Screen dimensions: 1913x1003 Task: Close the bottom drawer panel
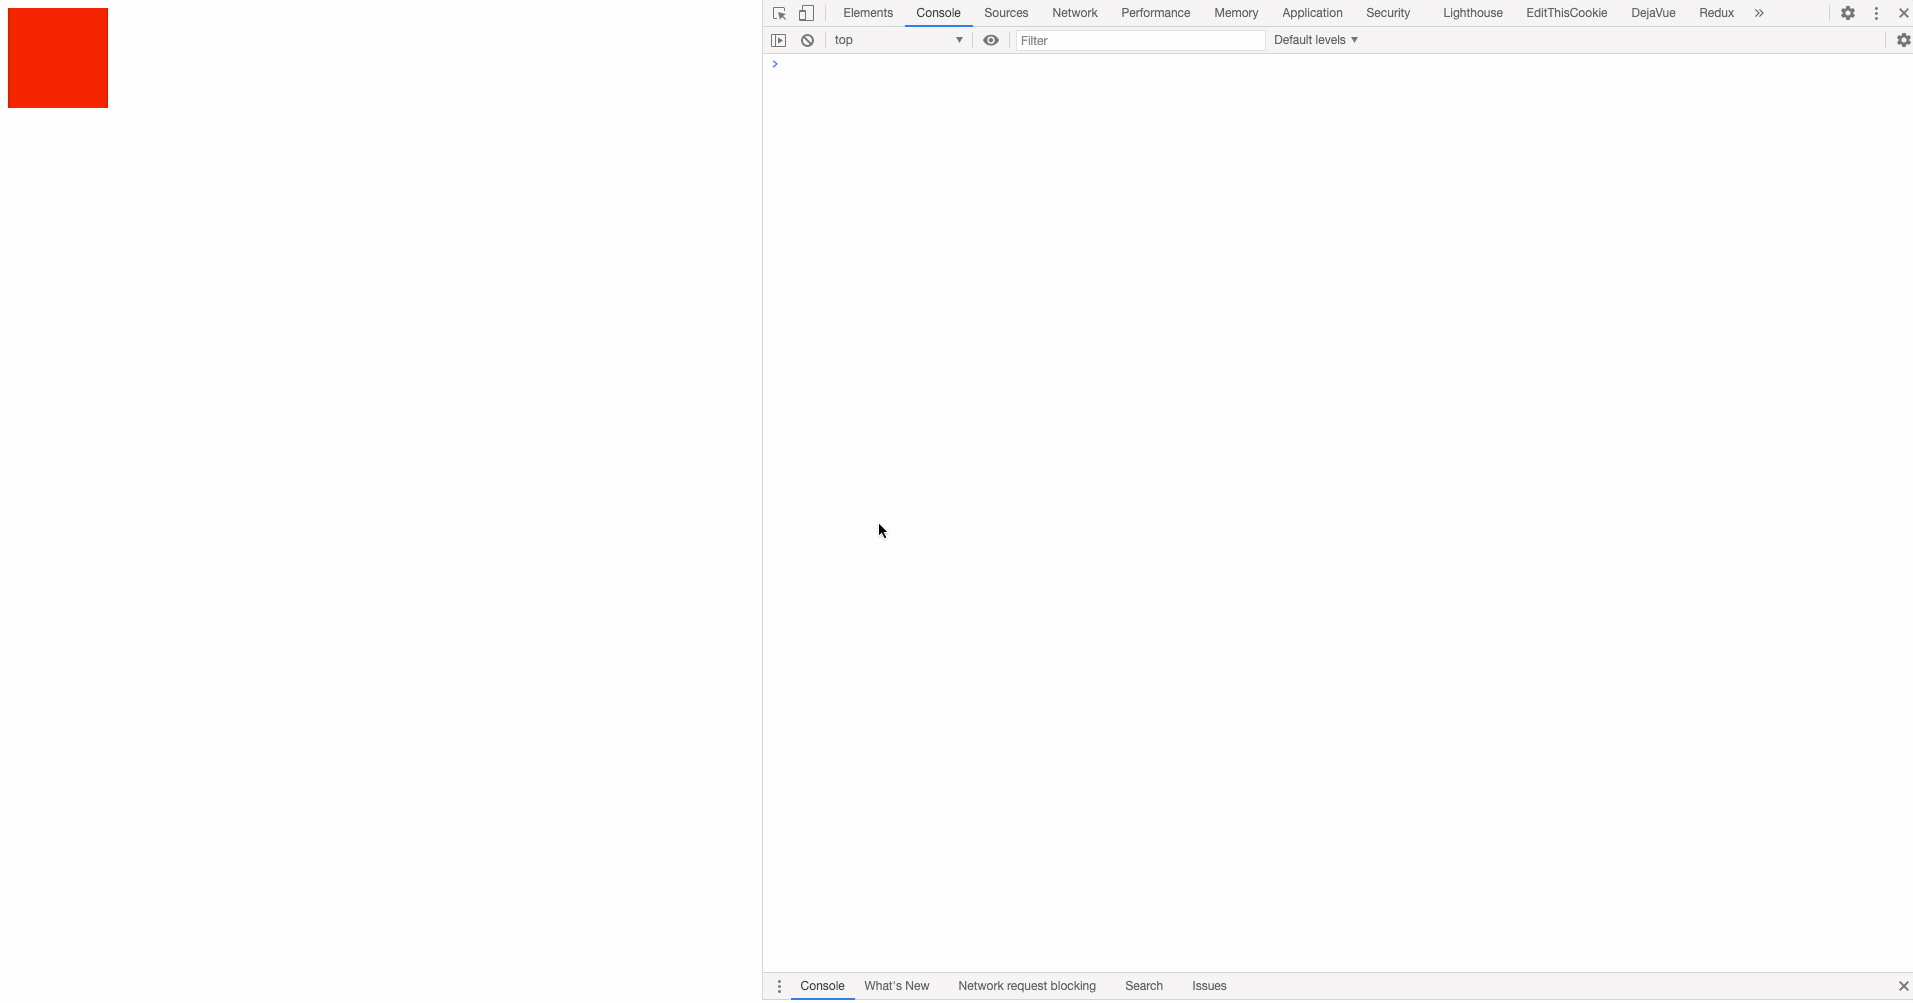coord(1902,986)
